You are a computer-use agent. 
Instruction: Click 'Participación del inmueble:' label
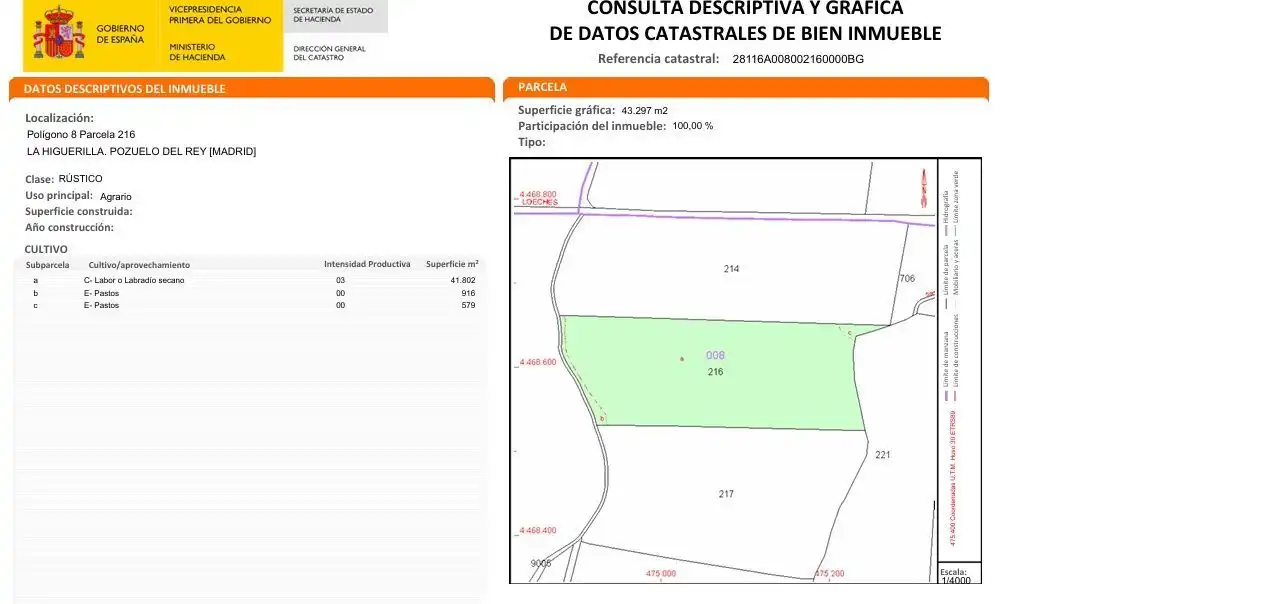[592, 126]
